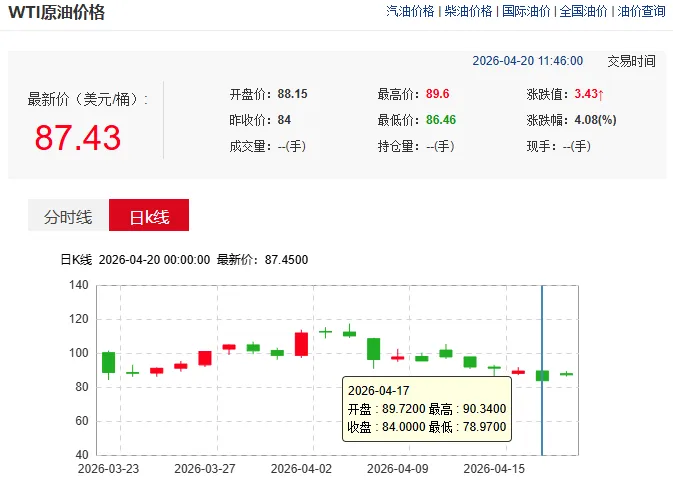Click the big green candle at chart start
Image resolution: width=673 pixels, height=481 pixels.
tap(108, 362)
